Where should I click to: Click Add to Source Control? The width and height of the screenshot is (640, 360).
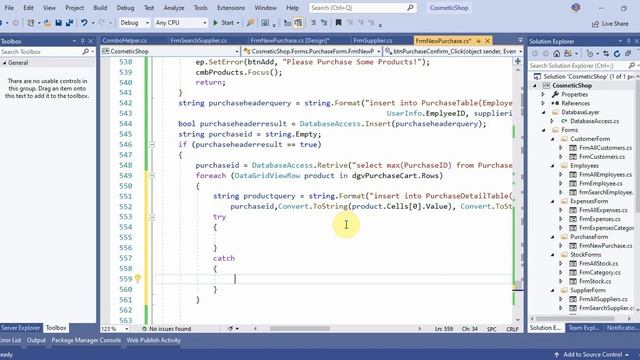click(592, 354)
